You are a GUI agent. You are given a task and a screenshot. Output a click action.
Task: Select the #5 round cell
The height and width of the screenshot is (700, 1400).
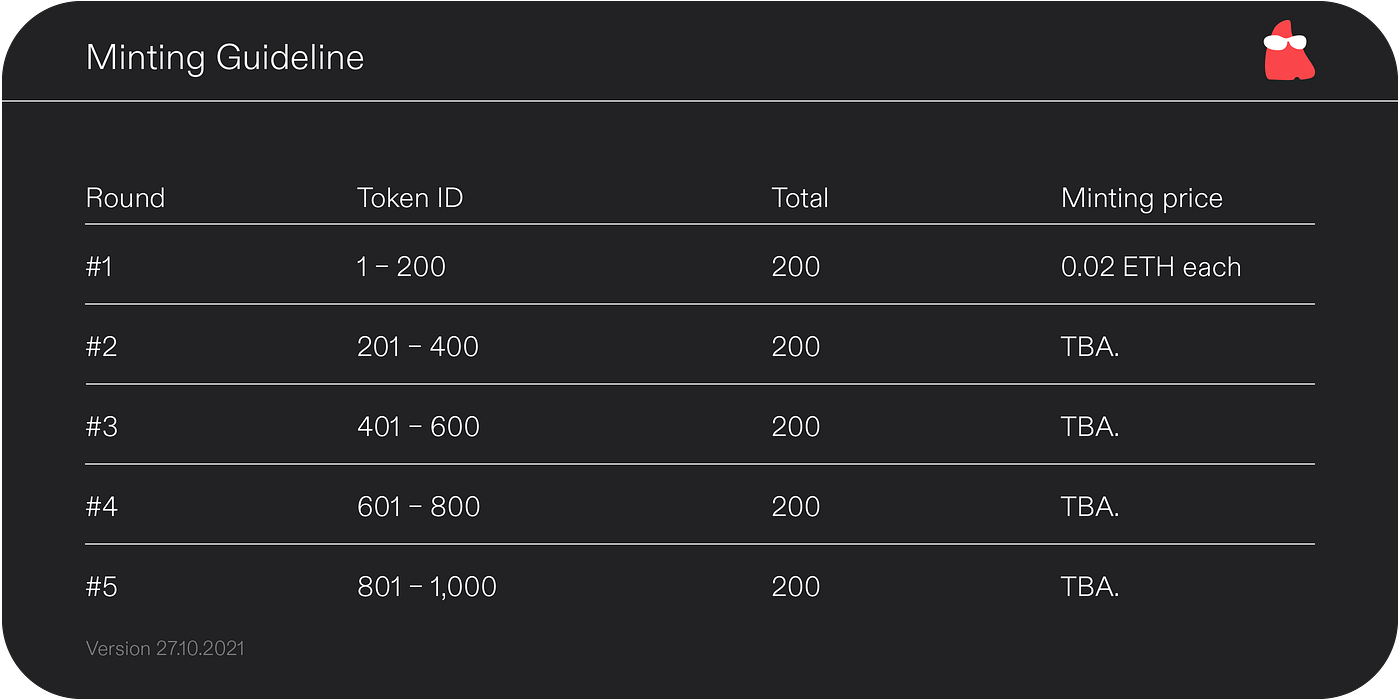click(102, 587)
